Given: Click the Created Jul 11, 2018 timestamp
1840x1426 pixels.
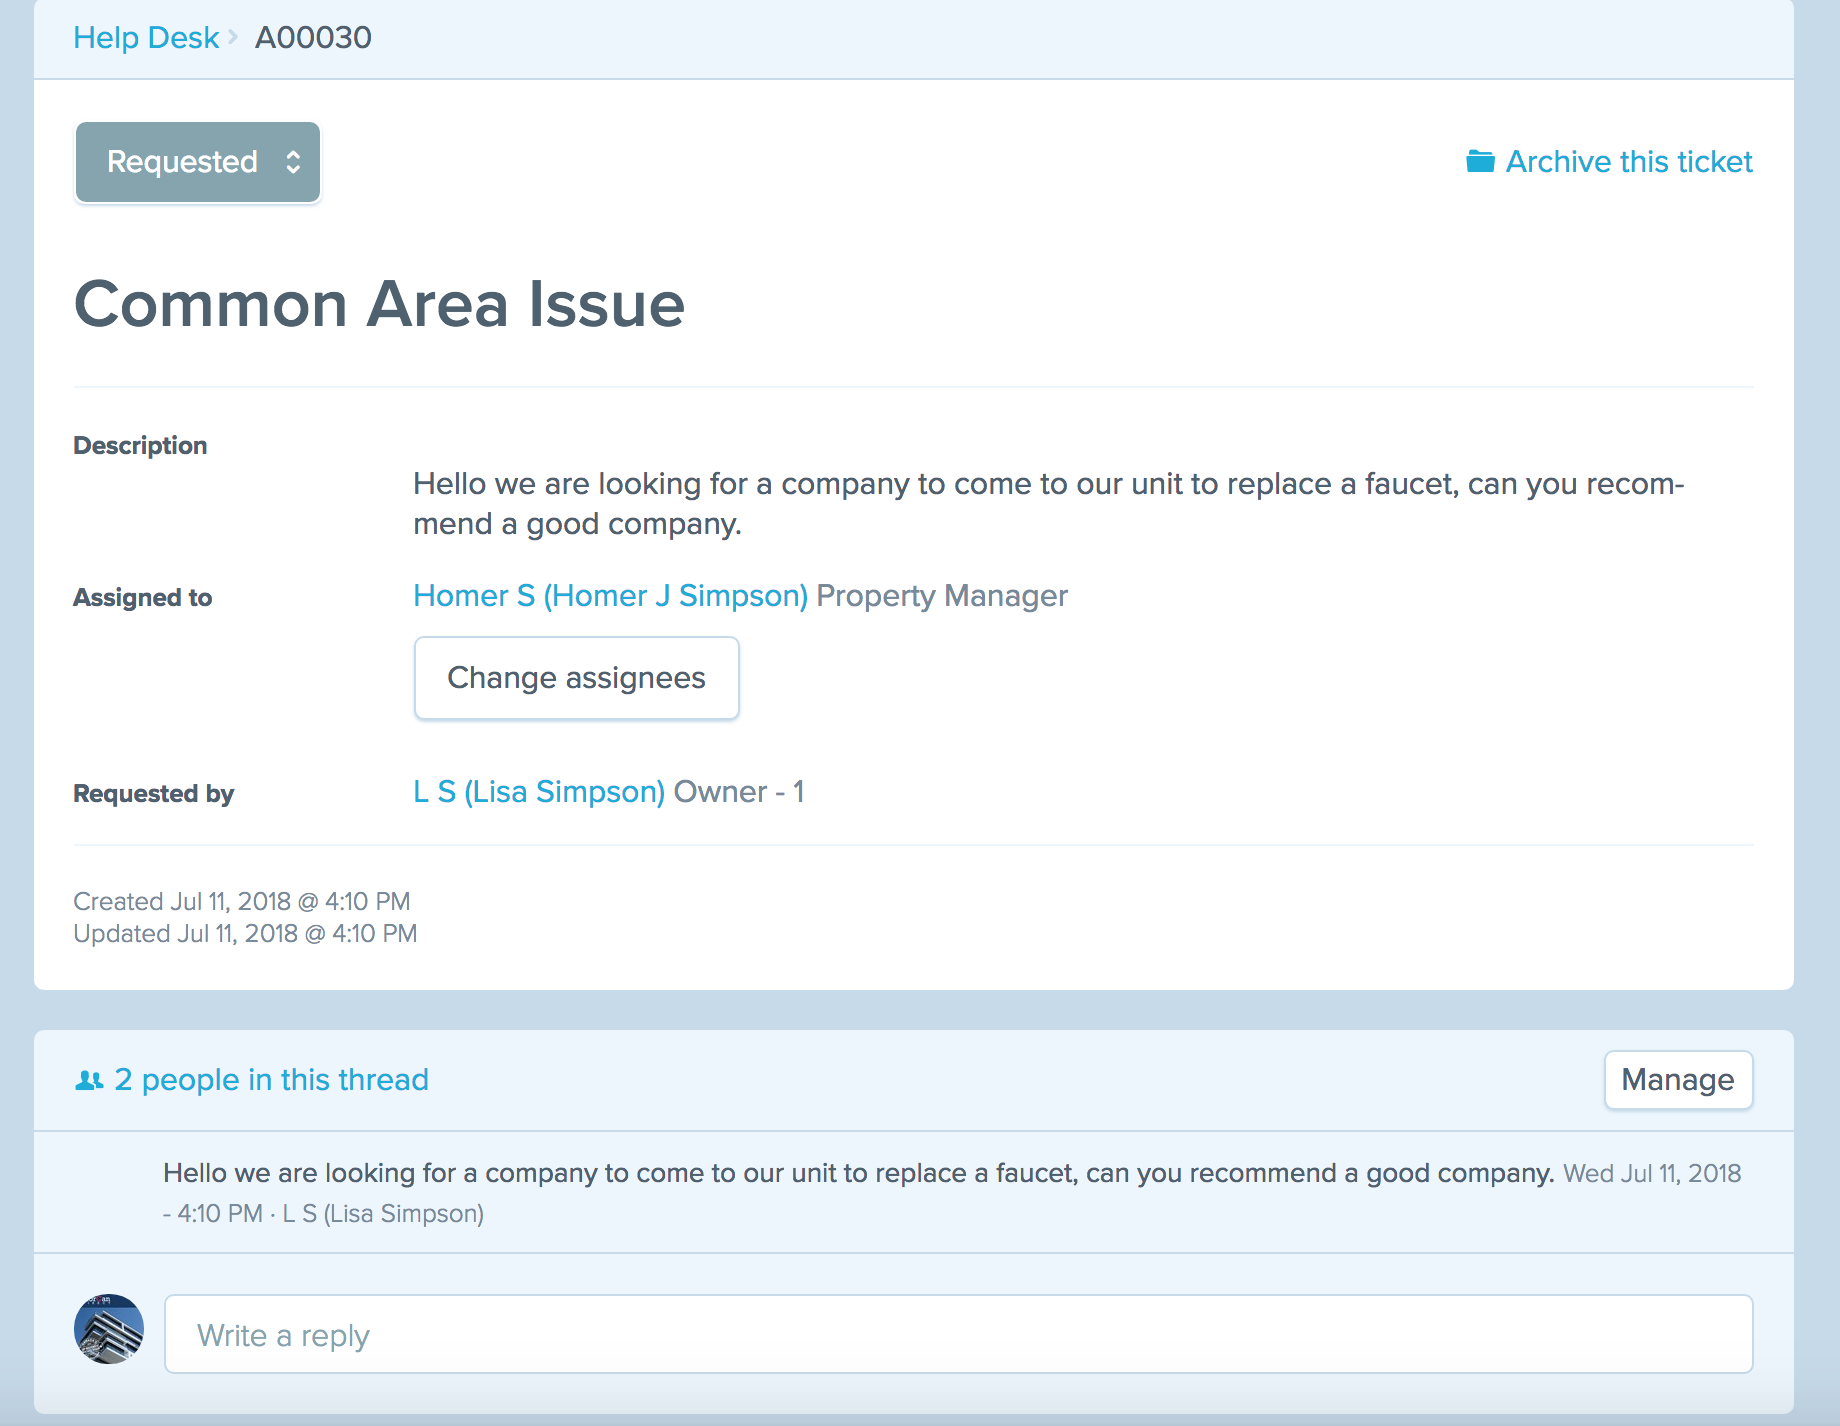Looking at the screenshot, I should pos(242,901).
